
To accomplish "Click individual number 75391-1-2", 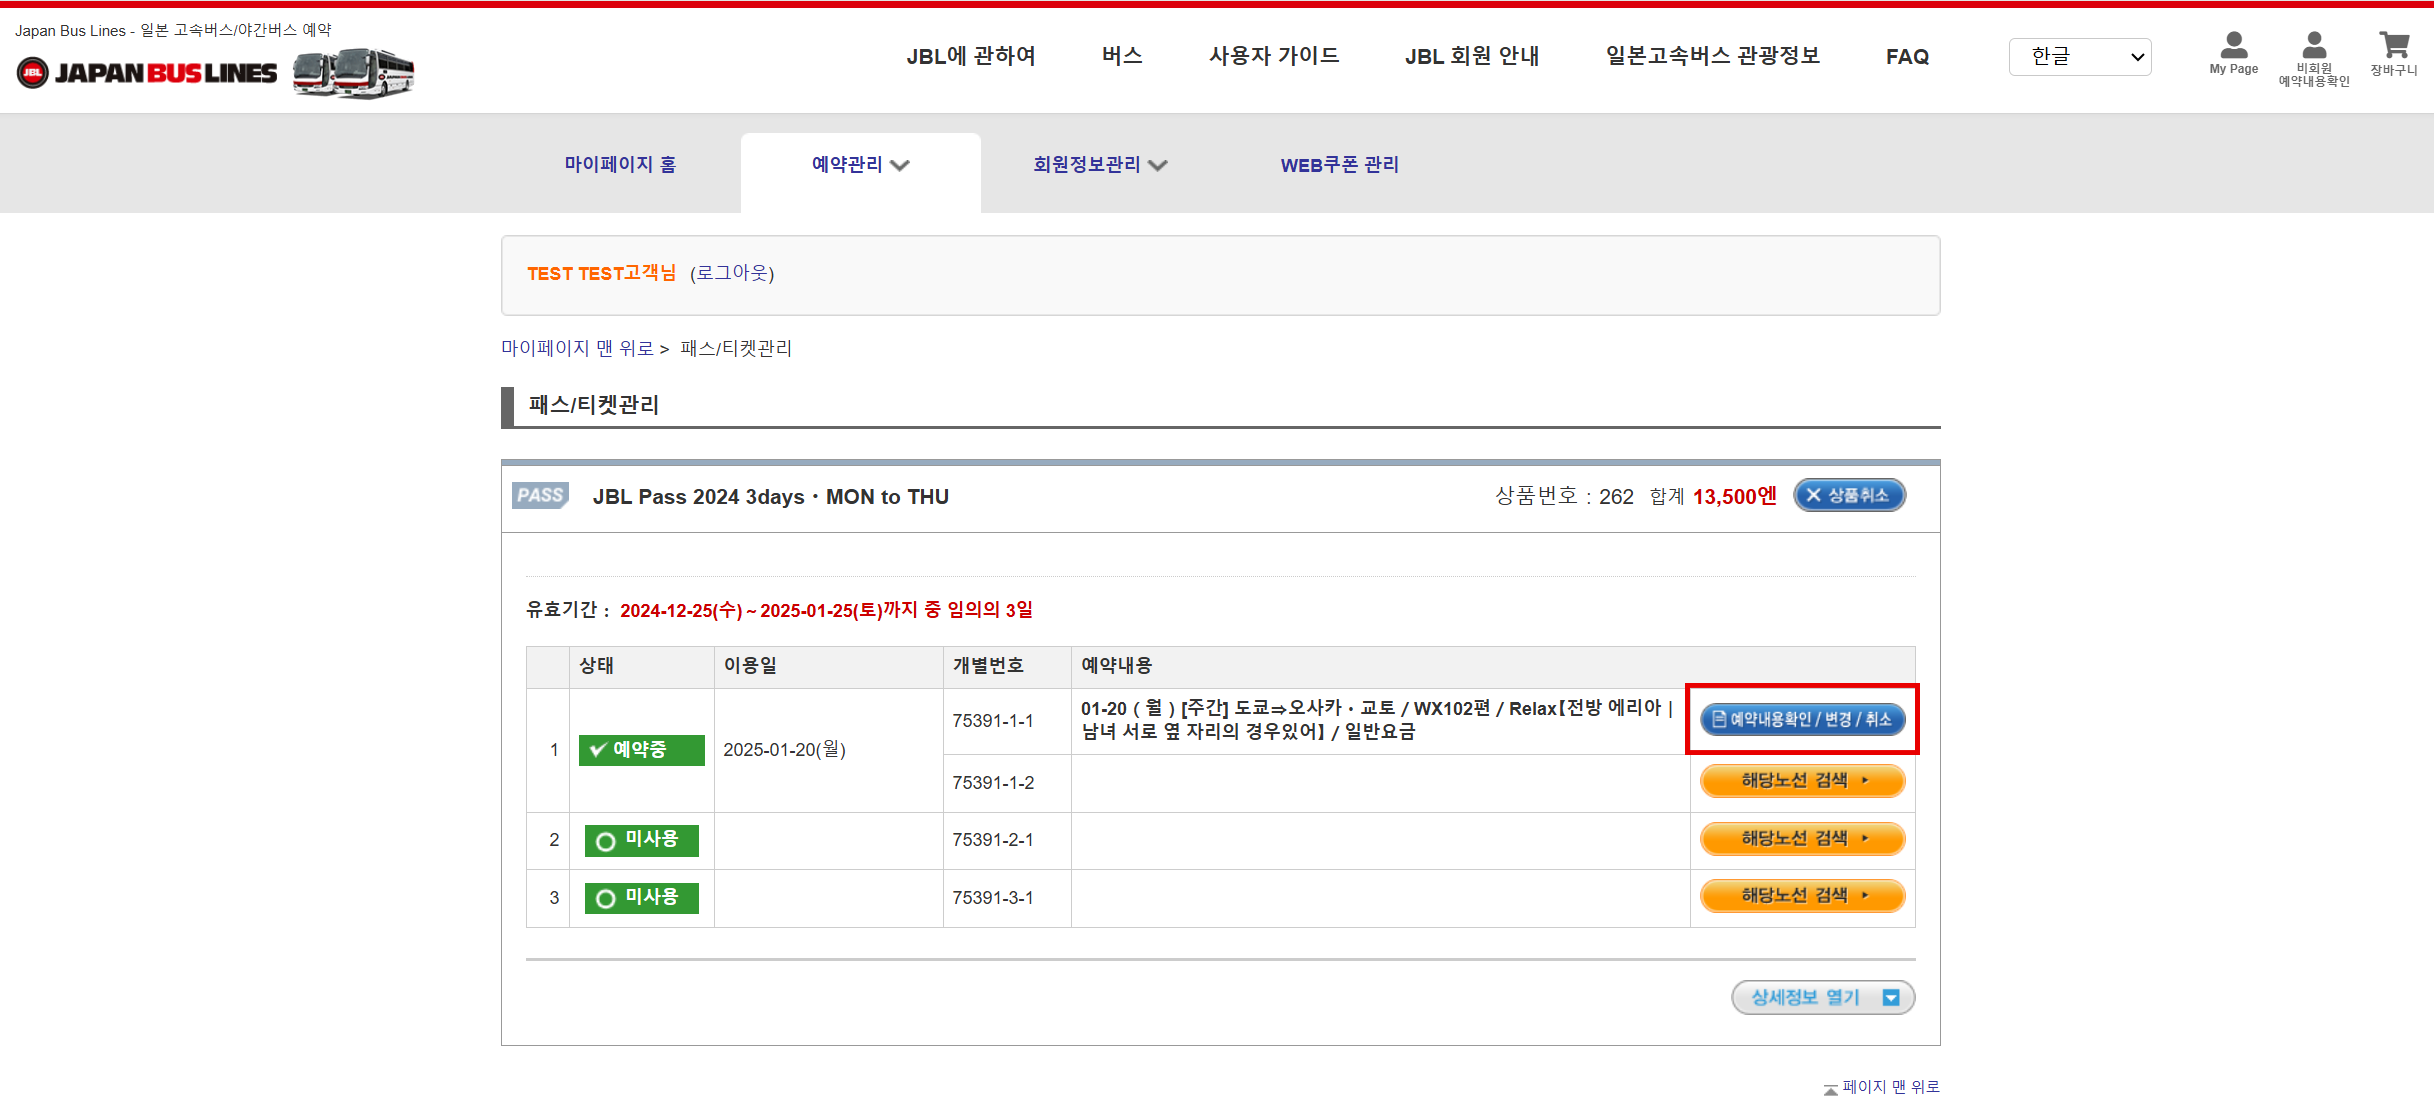I will pyautogui.click(x=993, y=783).
